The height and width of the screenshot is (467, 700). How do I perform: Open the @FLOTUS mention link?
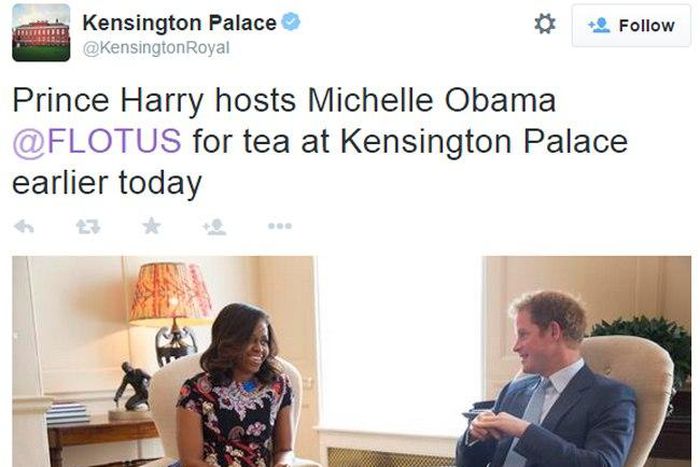pyautogui.click(x=97, y=142)
